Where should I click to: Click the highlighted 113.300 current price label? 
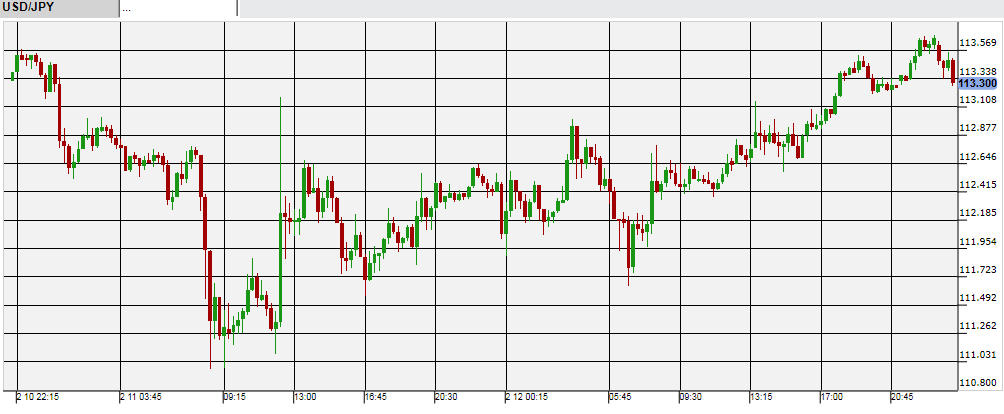977,84
